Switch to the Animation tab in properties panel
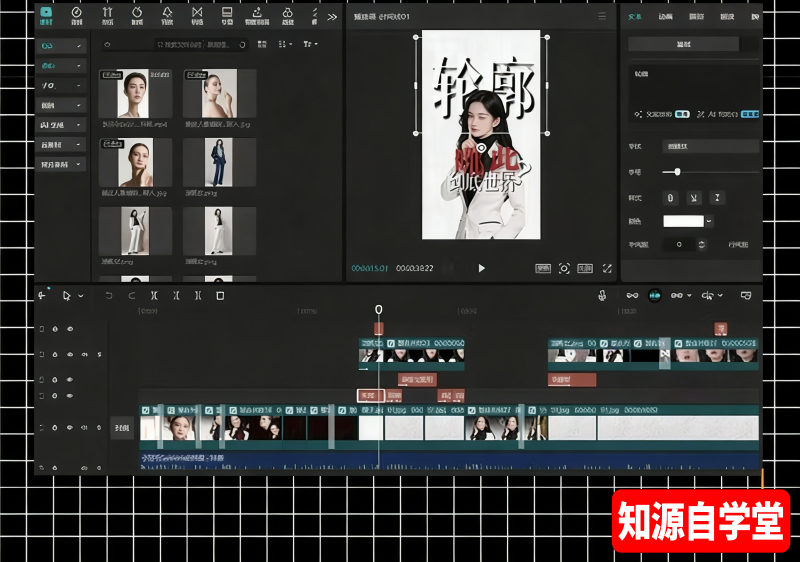The width and height of the screenshot is (800, 562). [665, 16]
